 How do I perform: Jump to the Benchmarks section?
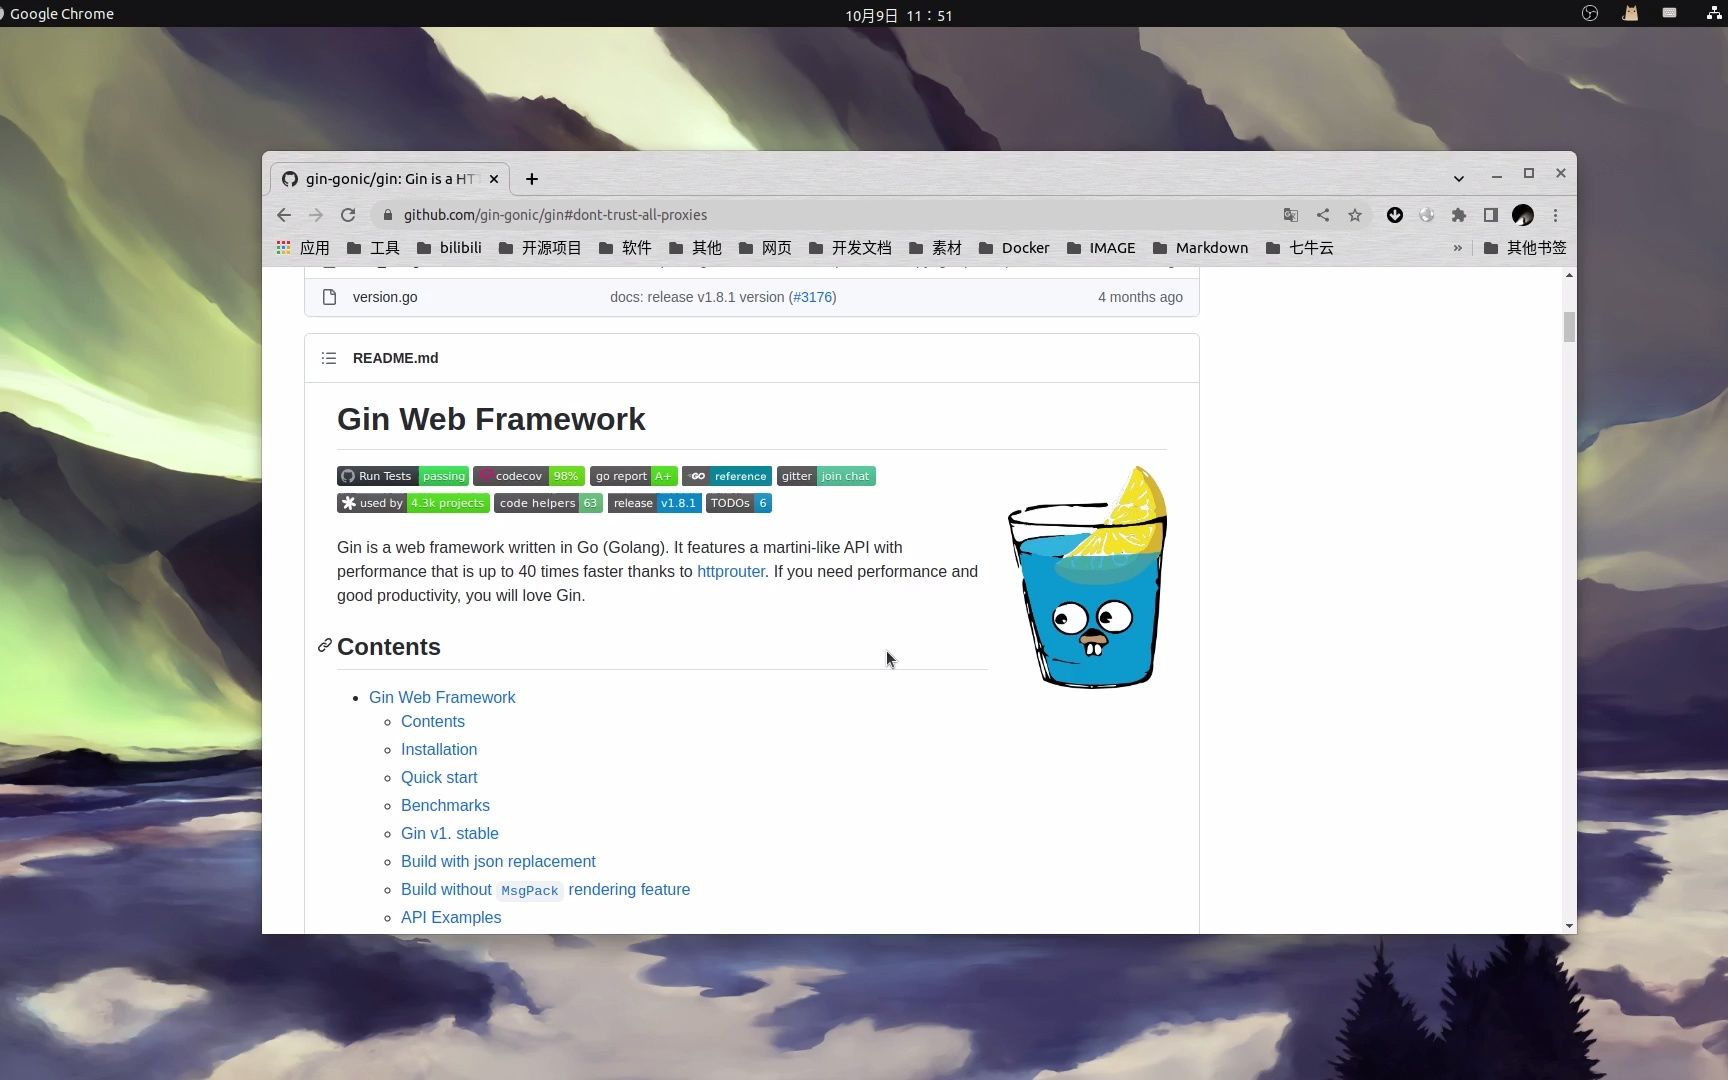pos(445,806)
